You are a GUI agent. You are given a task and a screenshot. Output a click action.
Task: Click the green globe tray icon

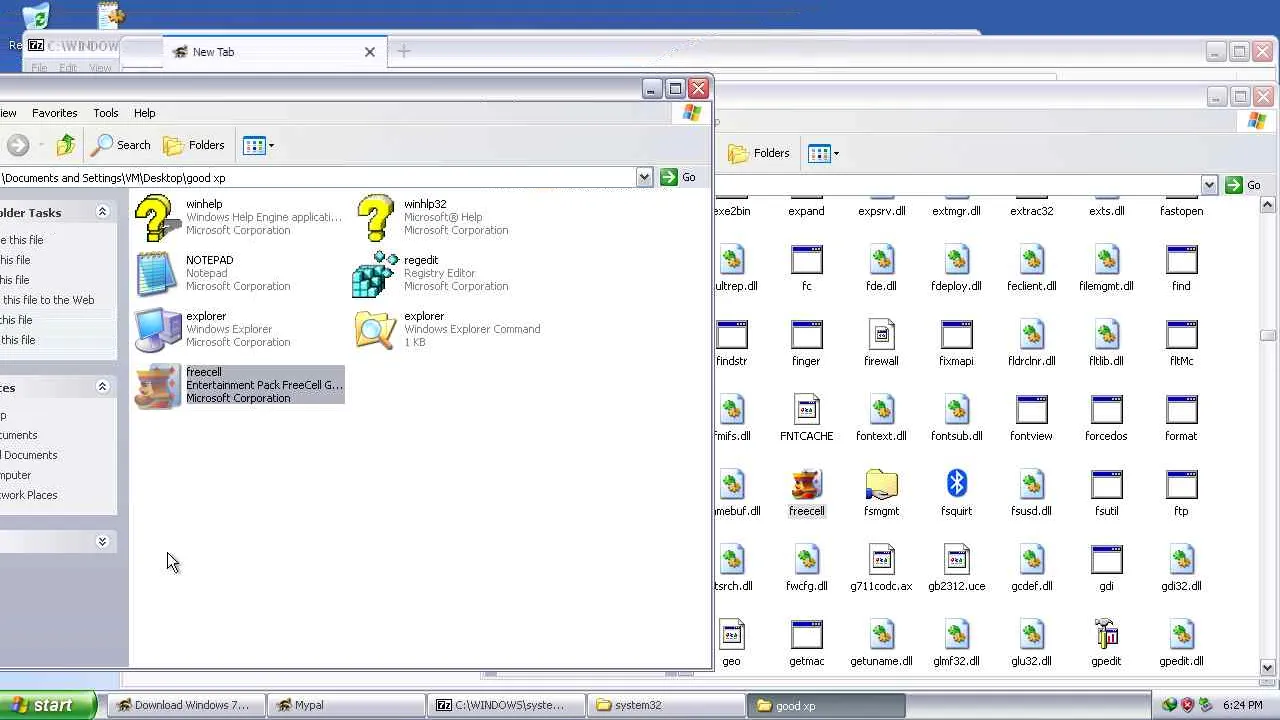pos(1169,705)
